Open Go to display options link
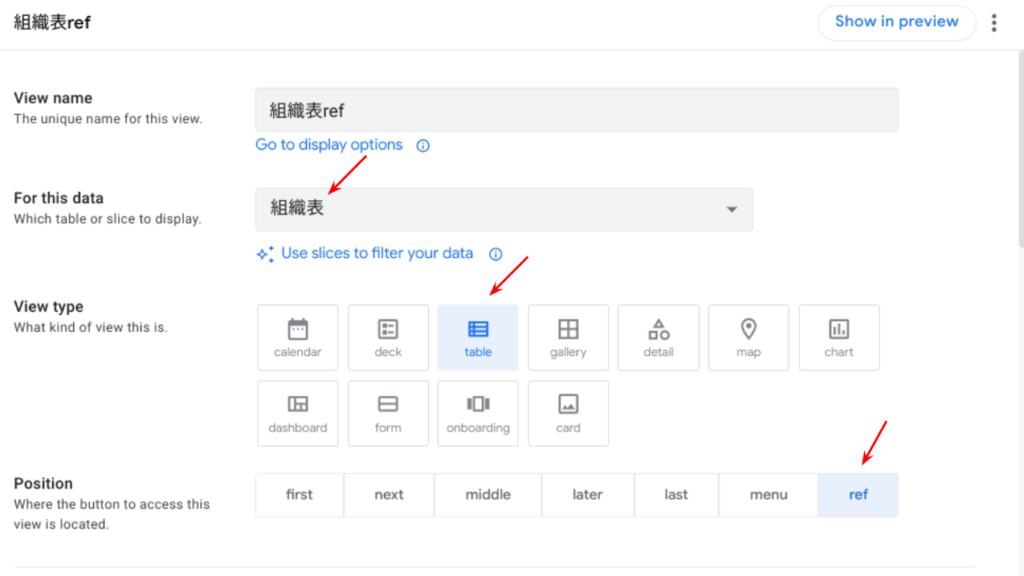Viewport: 1024px width, 576px height. (x=329, y=145)
